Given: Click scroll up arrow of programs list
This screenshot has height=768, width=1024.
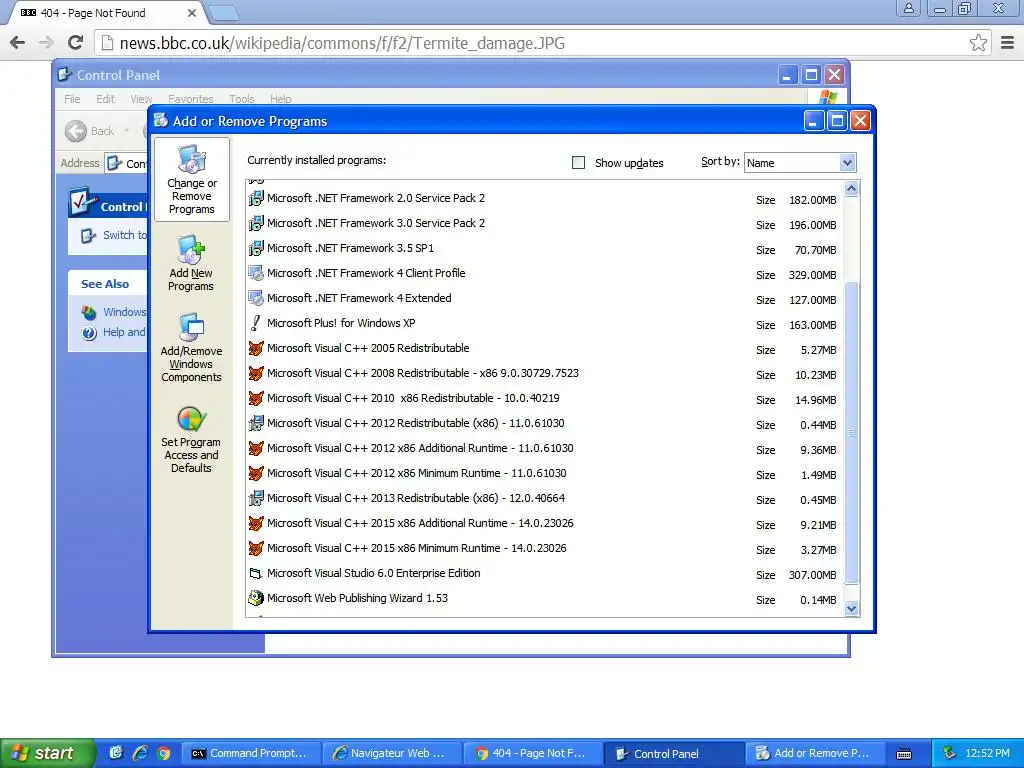Looking at the screenshot, I should click(x=851, y=189).
